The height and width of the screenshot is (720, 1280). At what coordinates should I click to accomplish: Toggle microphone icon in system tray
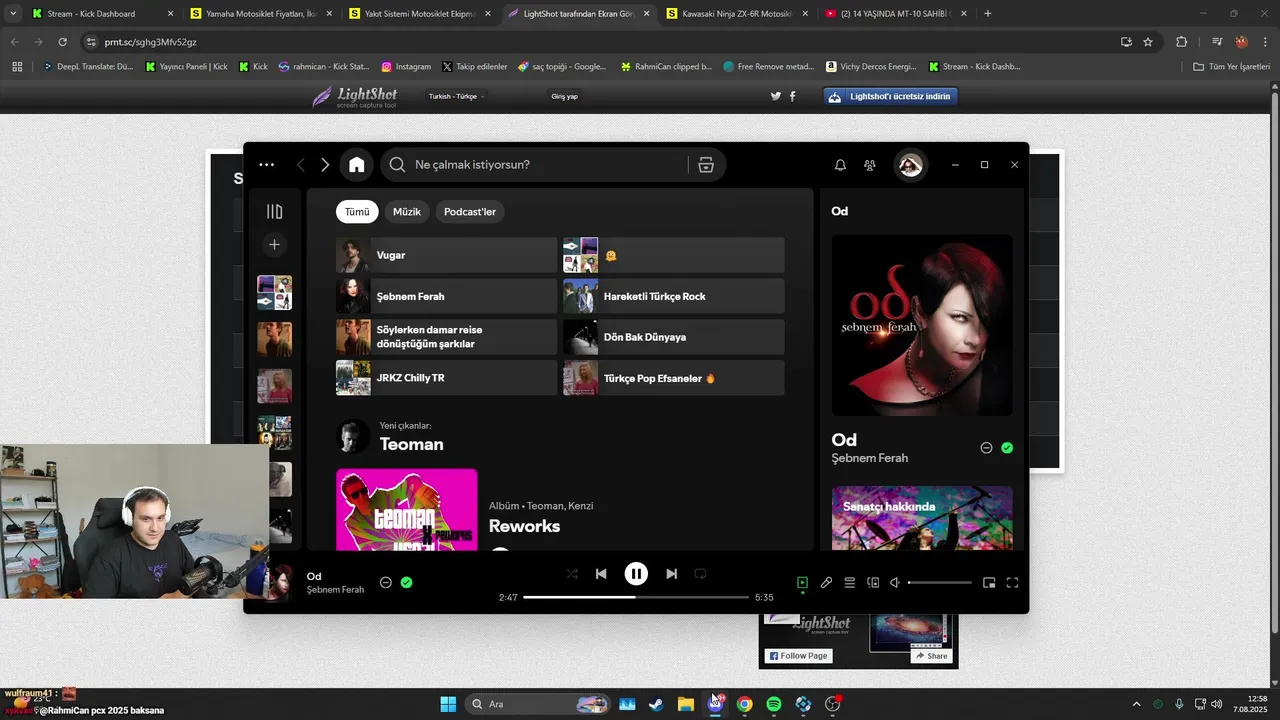coord(1180,704)
